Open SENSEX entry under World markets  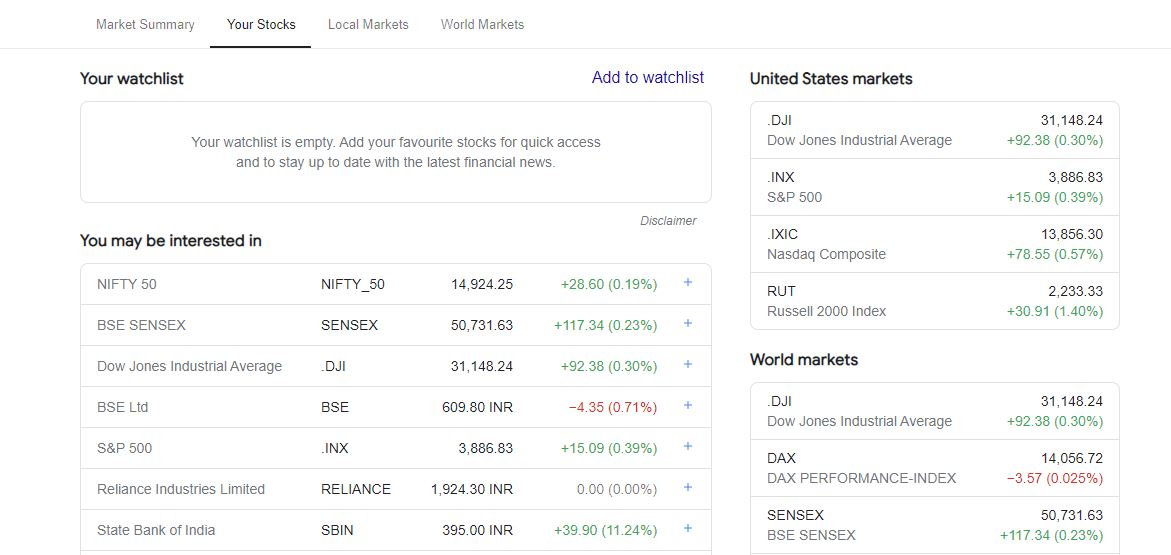934,525
